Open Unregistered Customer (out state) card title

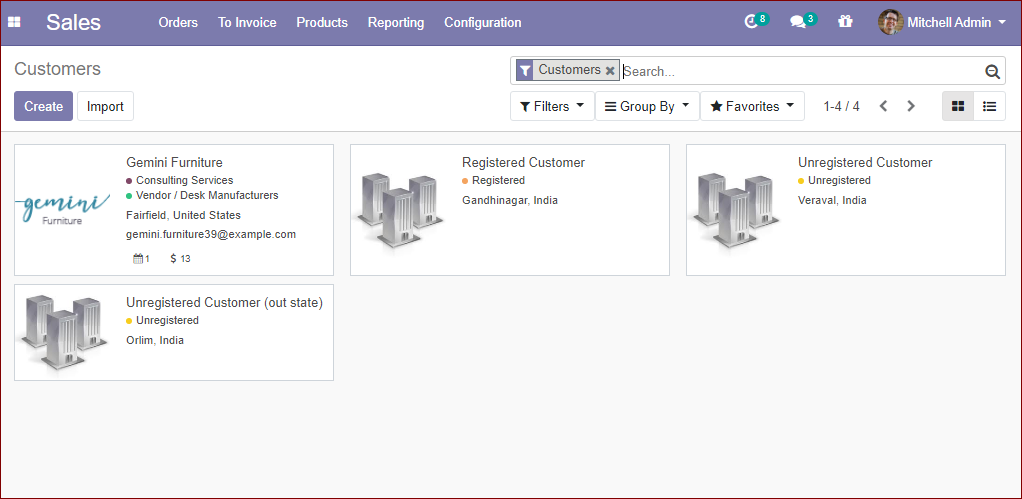click(224, 303)
